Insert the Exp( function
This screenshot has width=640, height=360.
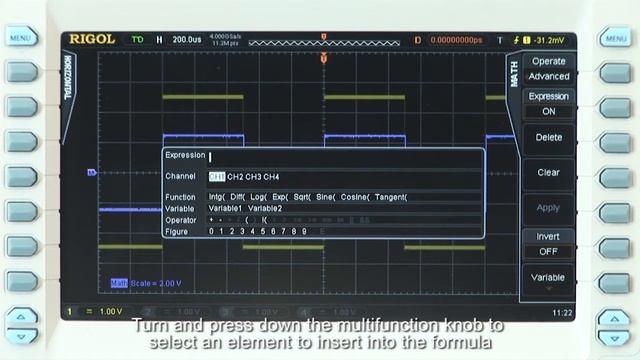click(x=280, y=197)
